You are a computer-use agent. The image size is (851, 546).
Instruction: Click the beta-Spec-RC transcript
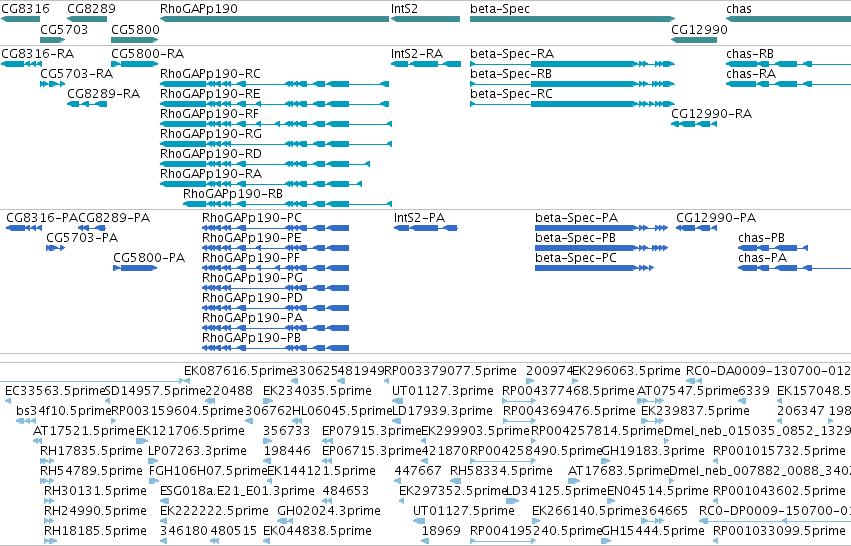(x=573, y=104)
